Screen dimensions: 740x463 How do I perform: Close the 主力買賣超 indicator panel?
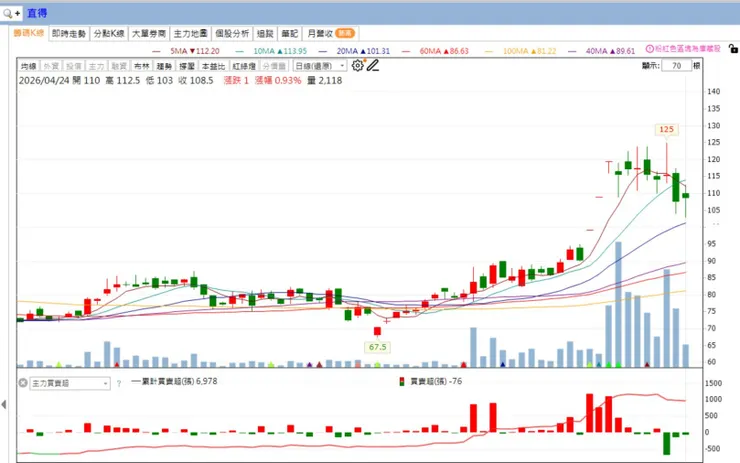click(23, 383)
